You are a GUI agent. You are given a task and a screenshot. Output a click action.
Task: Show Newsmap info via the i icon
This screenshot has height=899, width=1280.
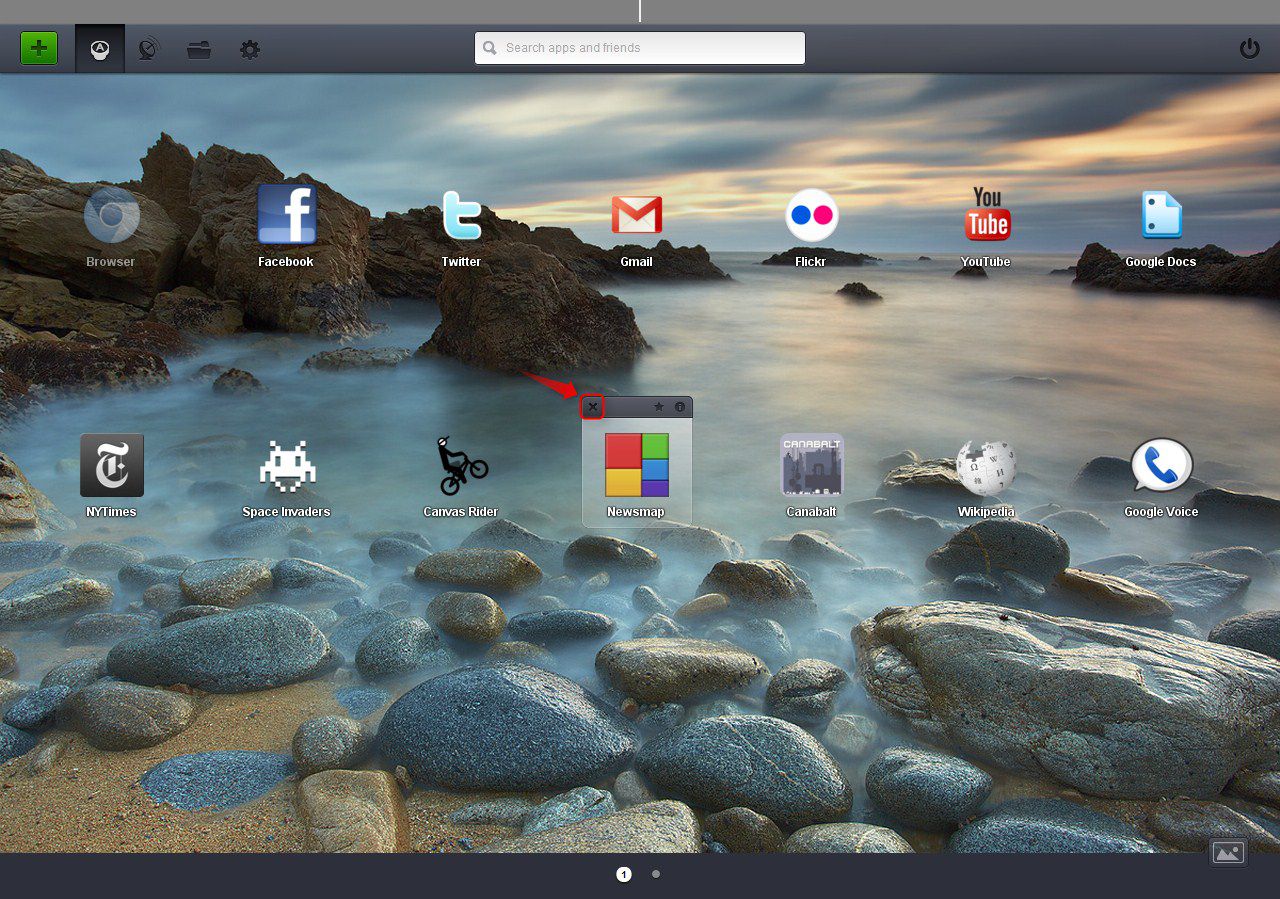680,407
